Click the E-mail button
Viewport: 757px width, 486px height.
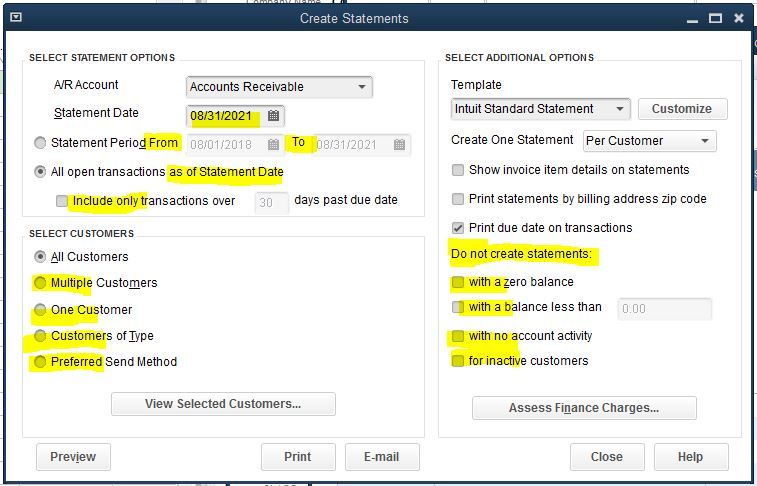tap(381, 457)
